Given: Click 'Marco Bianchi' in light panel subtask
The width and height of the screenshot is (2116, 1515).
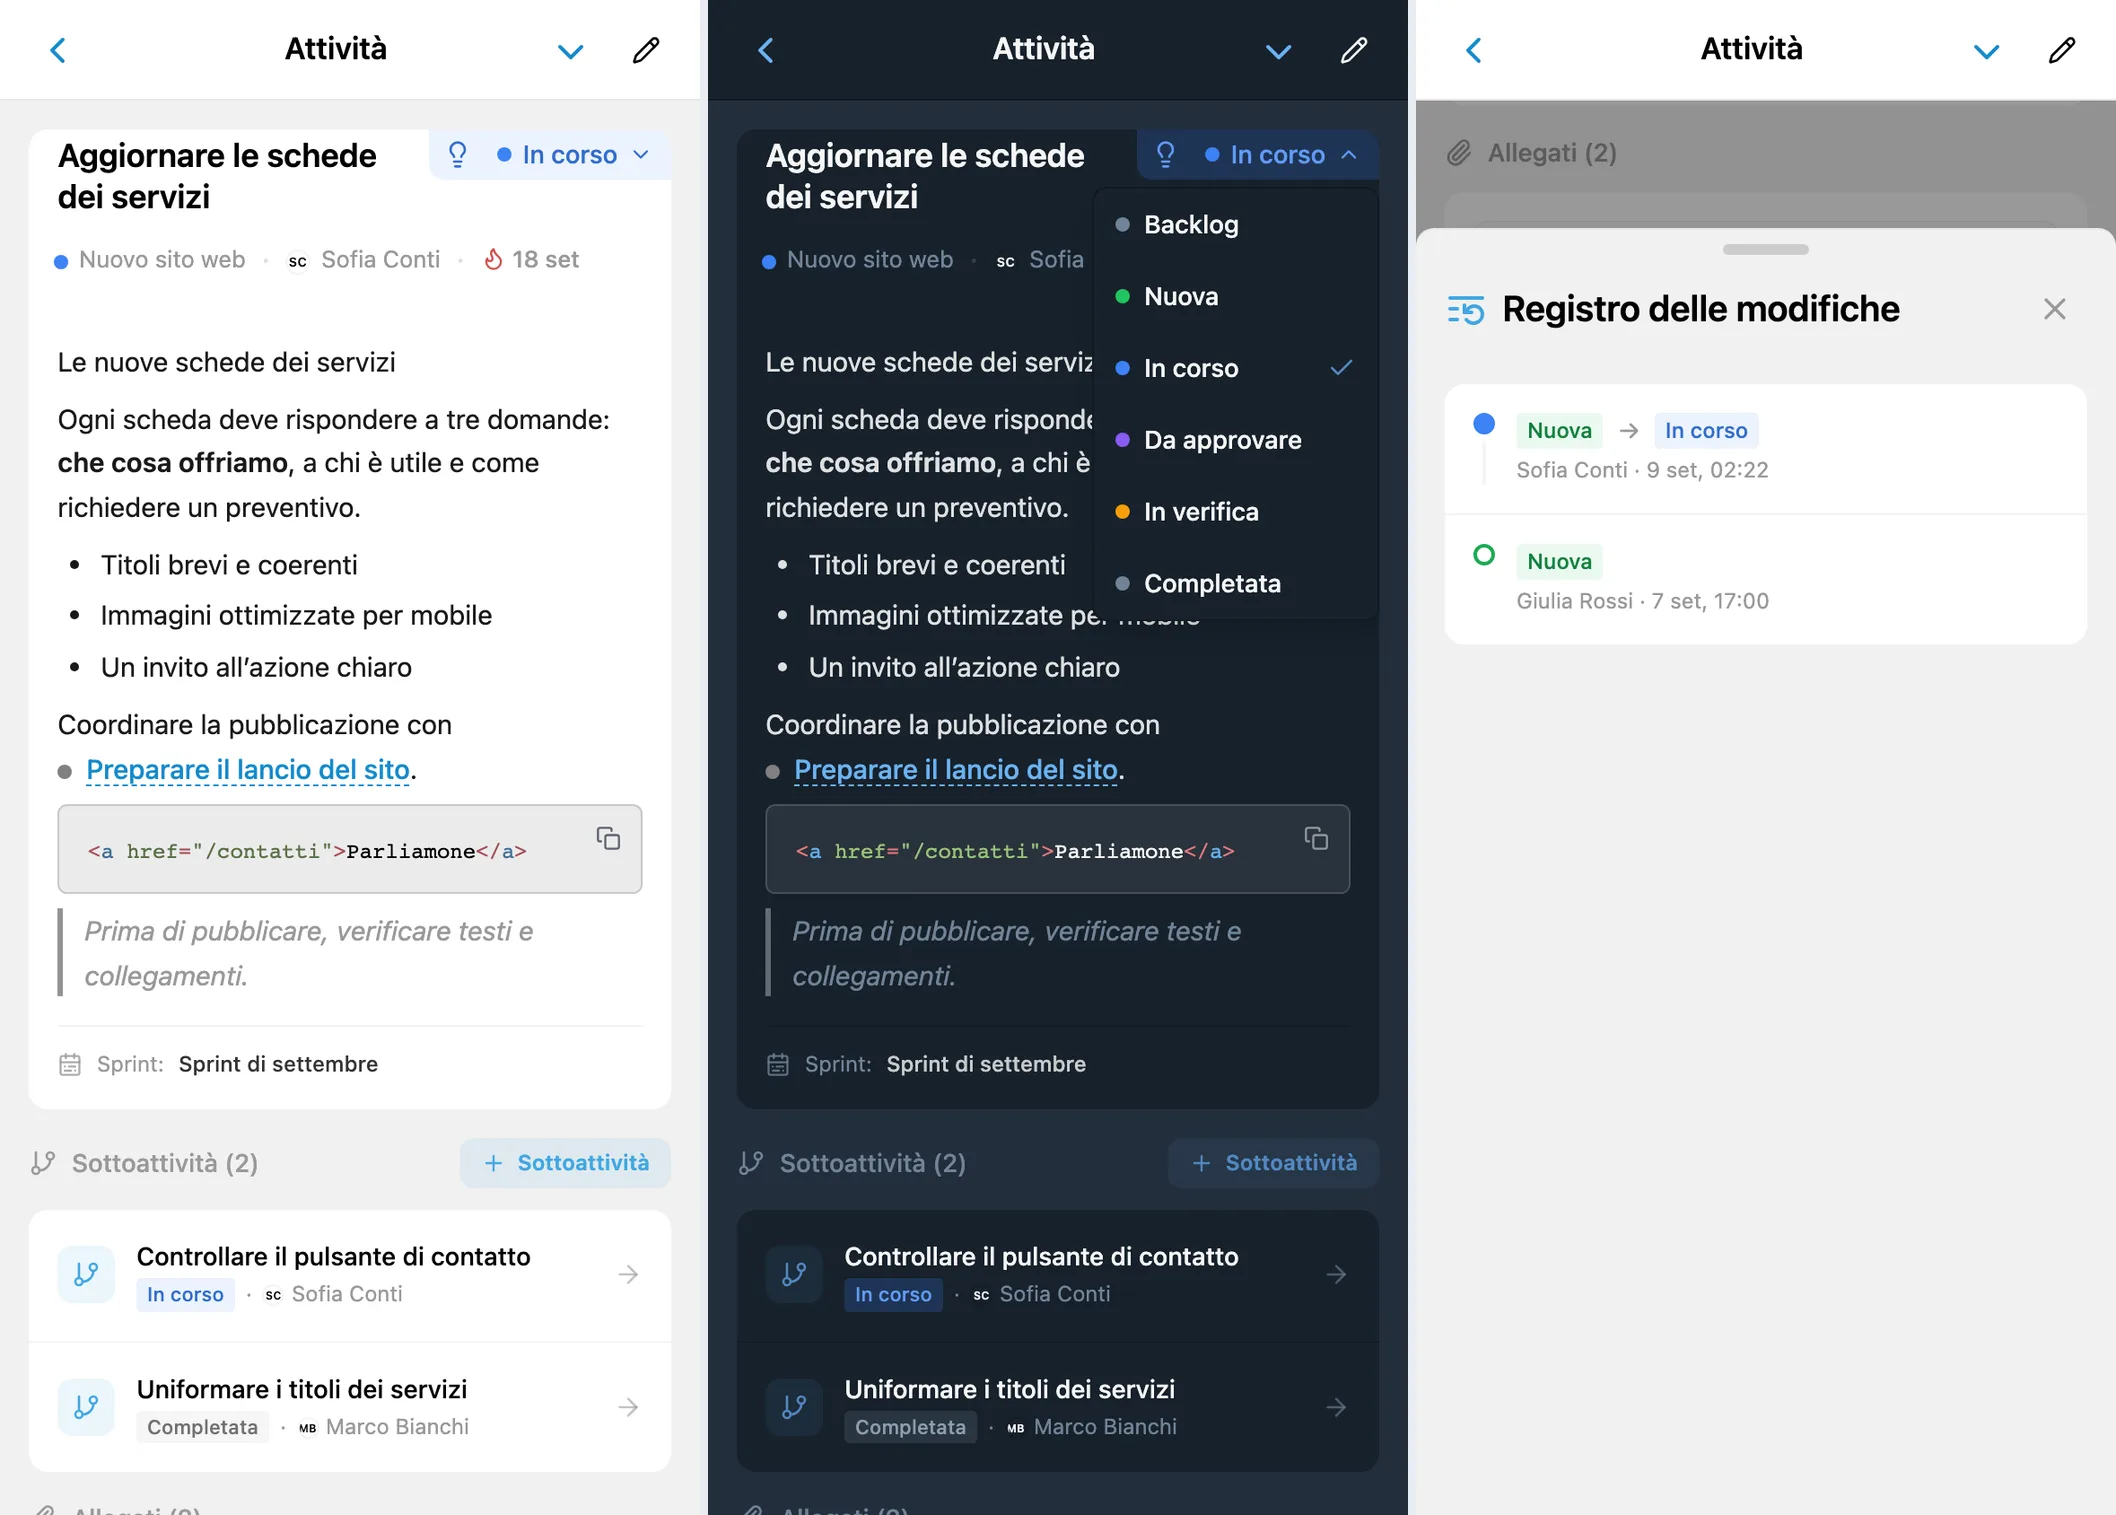Looking at the screenshot, I should (397, 1427).
